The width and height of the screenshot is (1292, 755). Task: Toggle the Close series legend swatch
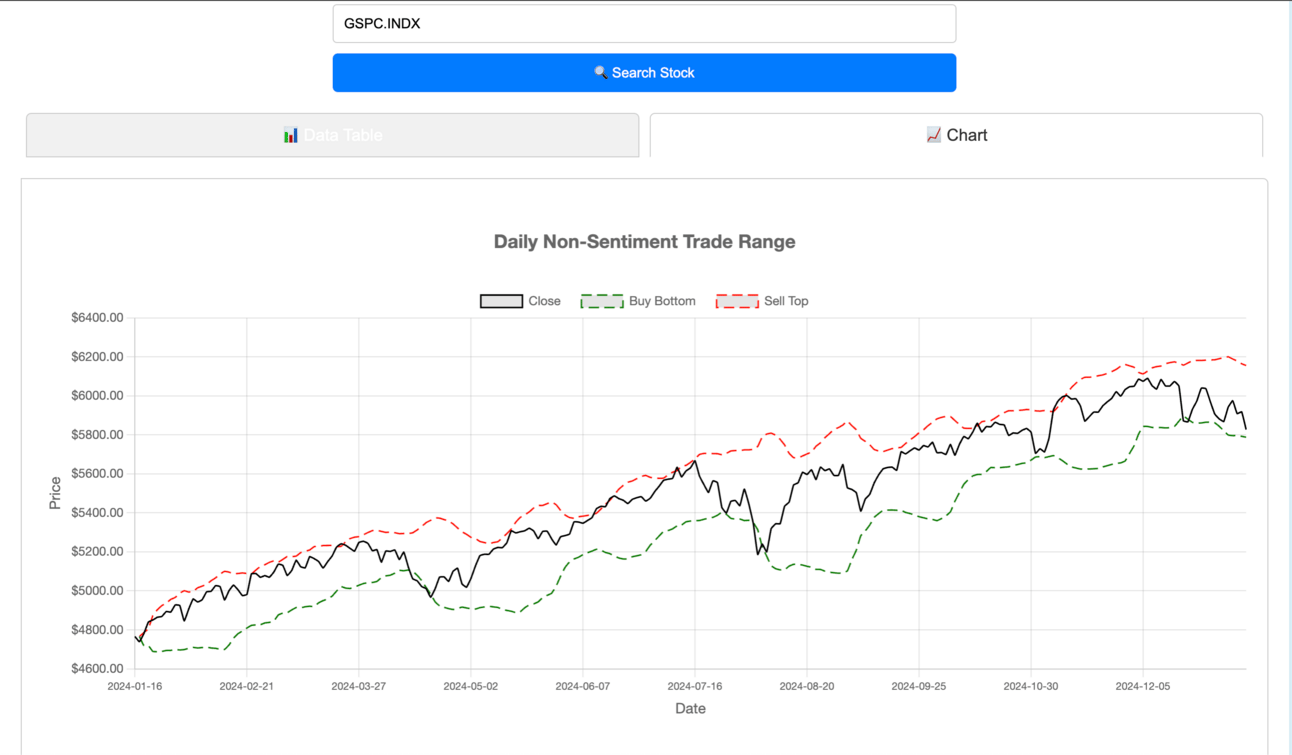501,301
